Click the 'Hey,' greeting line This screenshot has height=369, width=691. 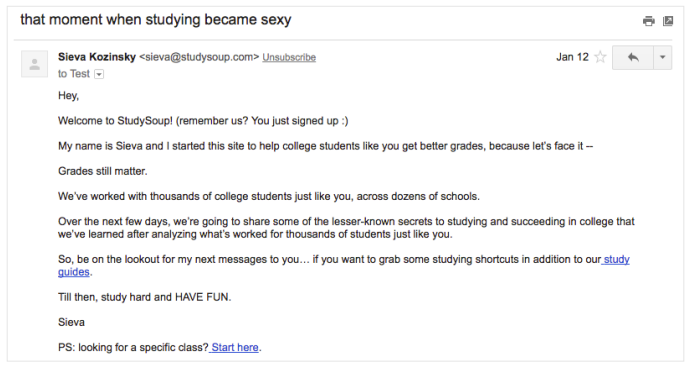click(68, 96)
